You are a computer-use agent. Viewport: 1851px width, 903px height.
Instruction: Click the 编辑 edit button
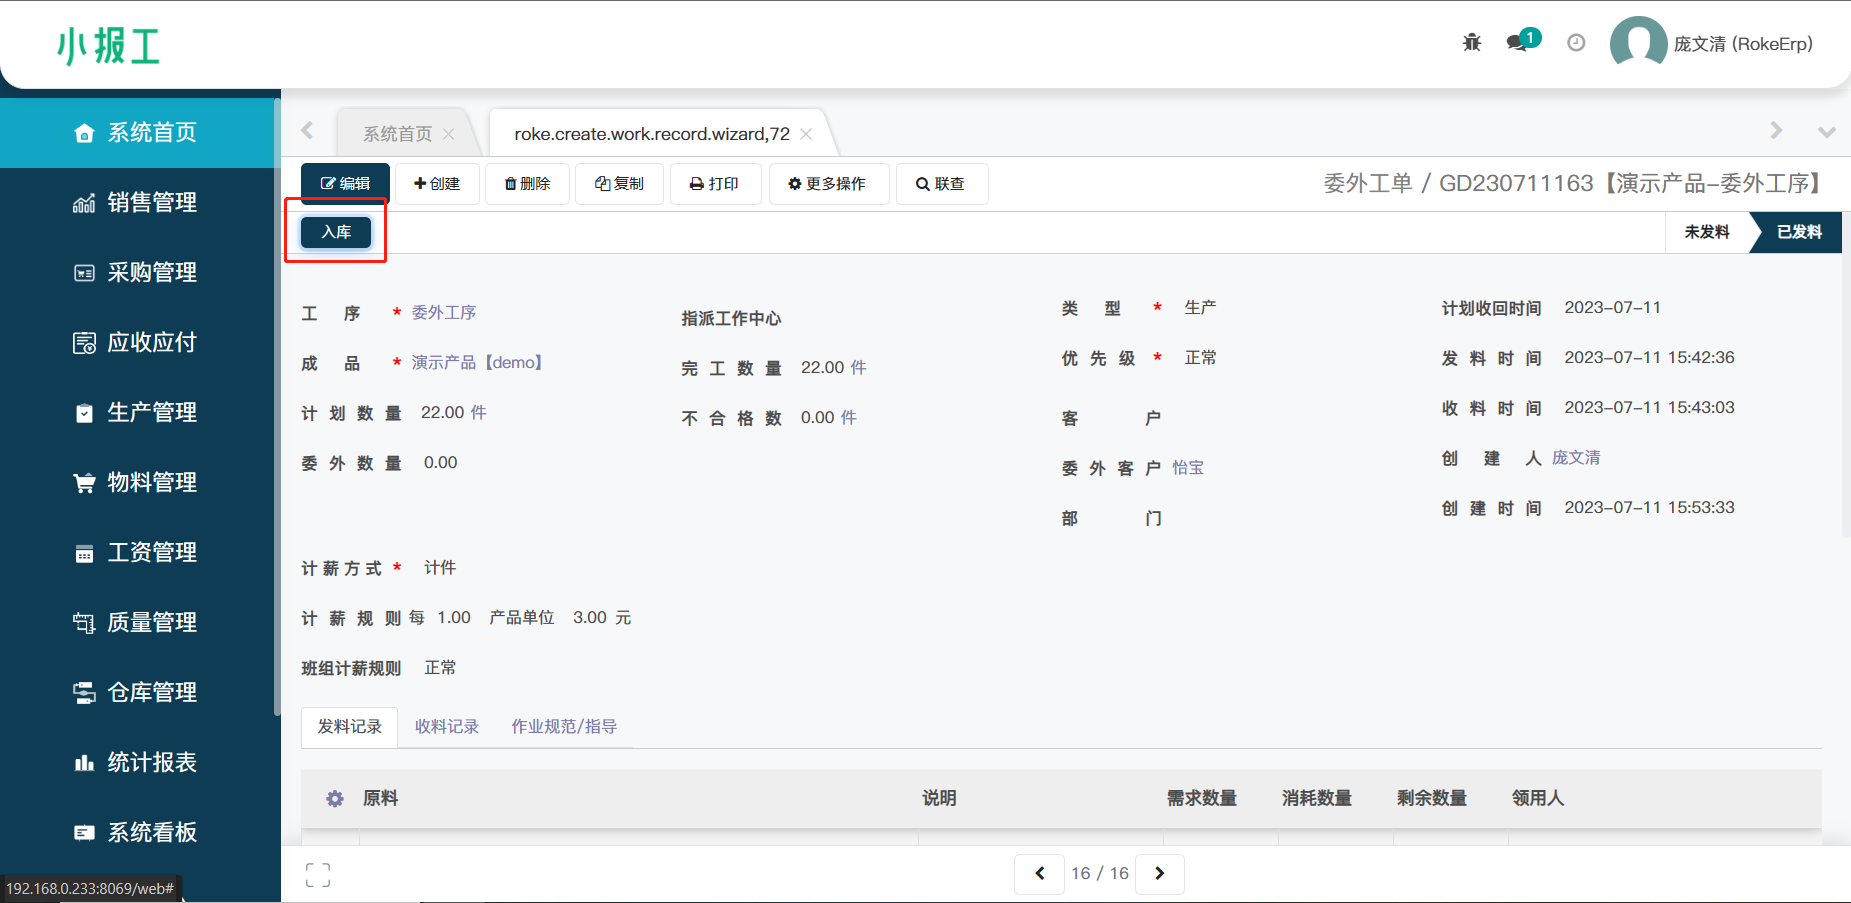345,184
